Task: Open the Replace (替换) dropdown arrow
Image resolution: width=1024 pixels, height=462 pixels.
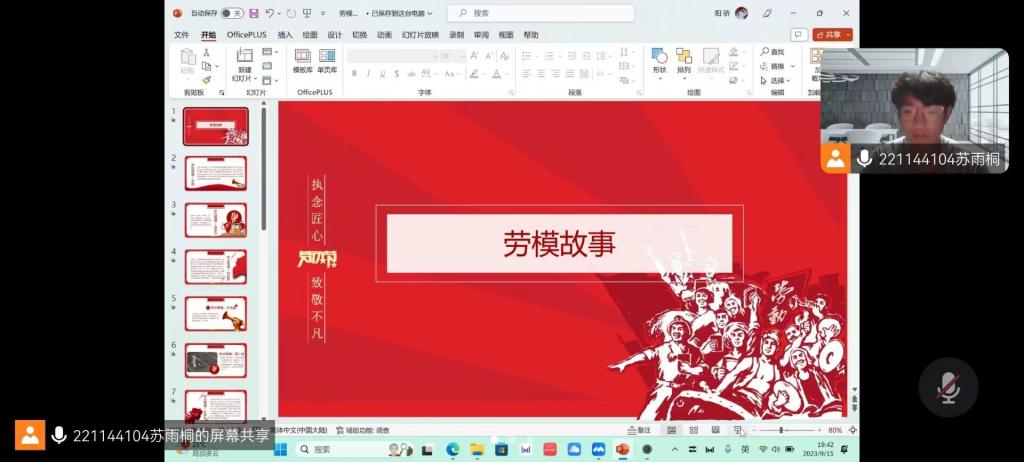Action: pyautogui.click(x=794, y=66)
